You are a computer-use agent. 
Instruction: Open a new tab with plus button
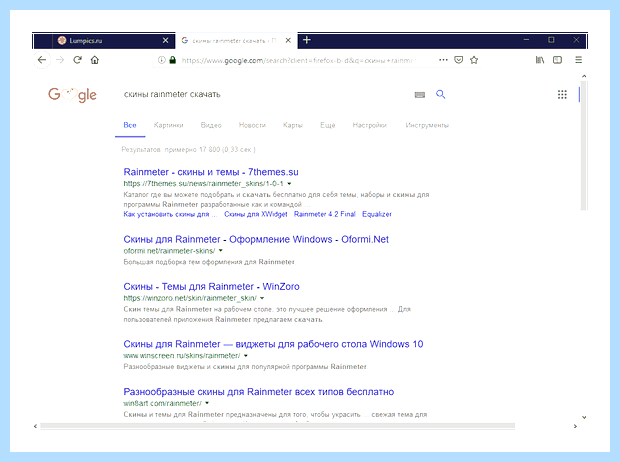point(307,40)
